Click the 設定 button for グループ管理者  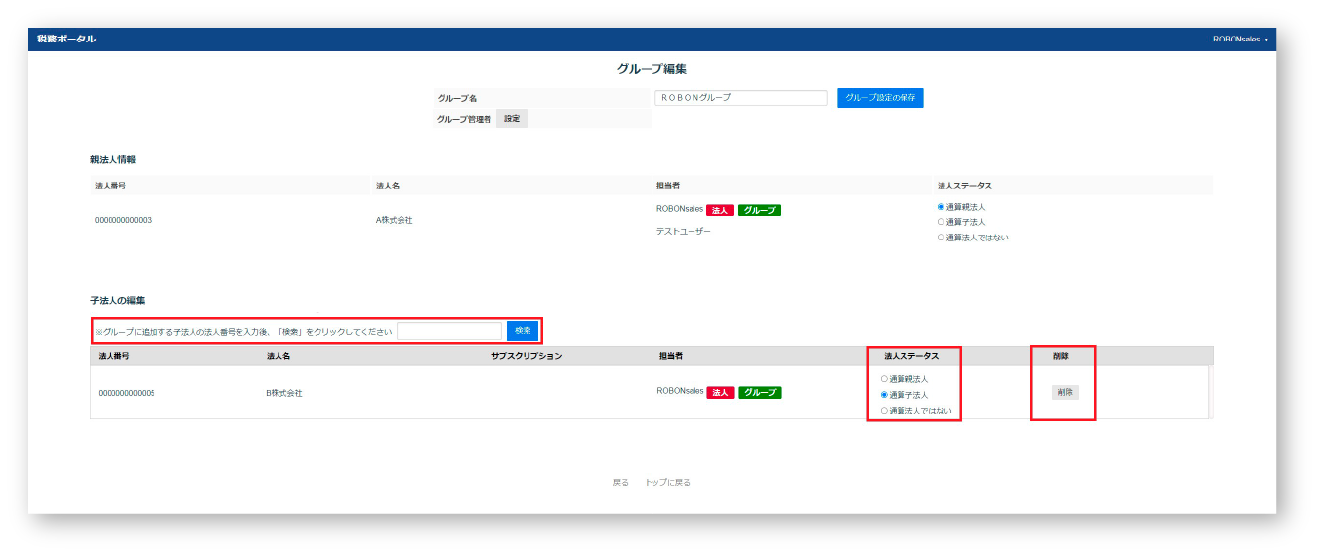click(512, 119)
